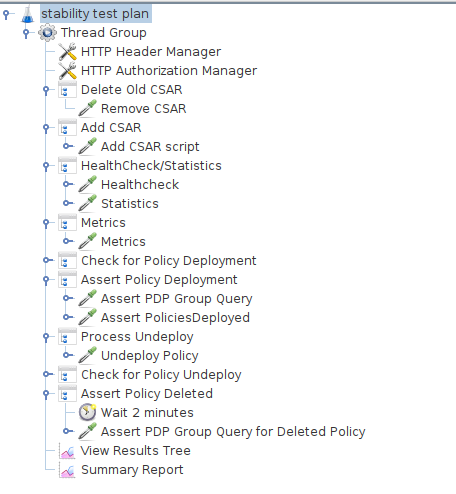Click the Metrics controller icon
456x494 pixels.
pos(67,223)
